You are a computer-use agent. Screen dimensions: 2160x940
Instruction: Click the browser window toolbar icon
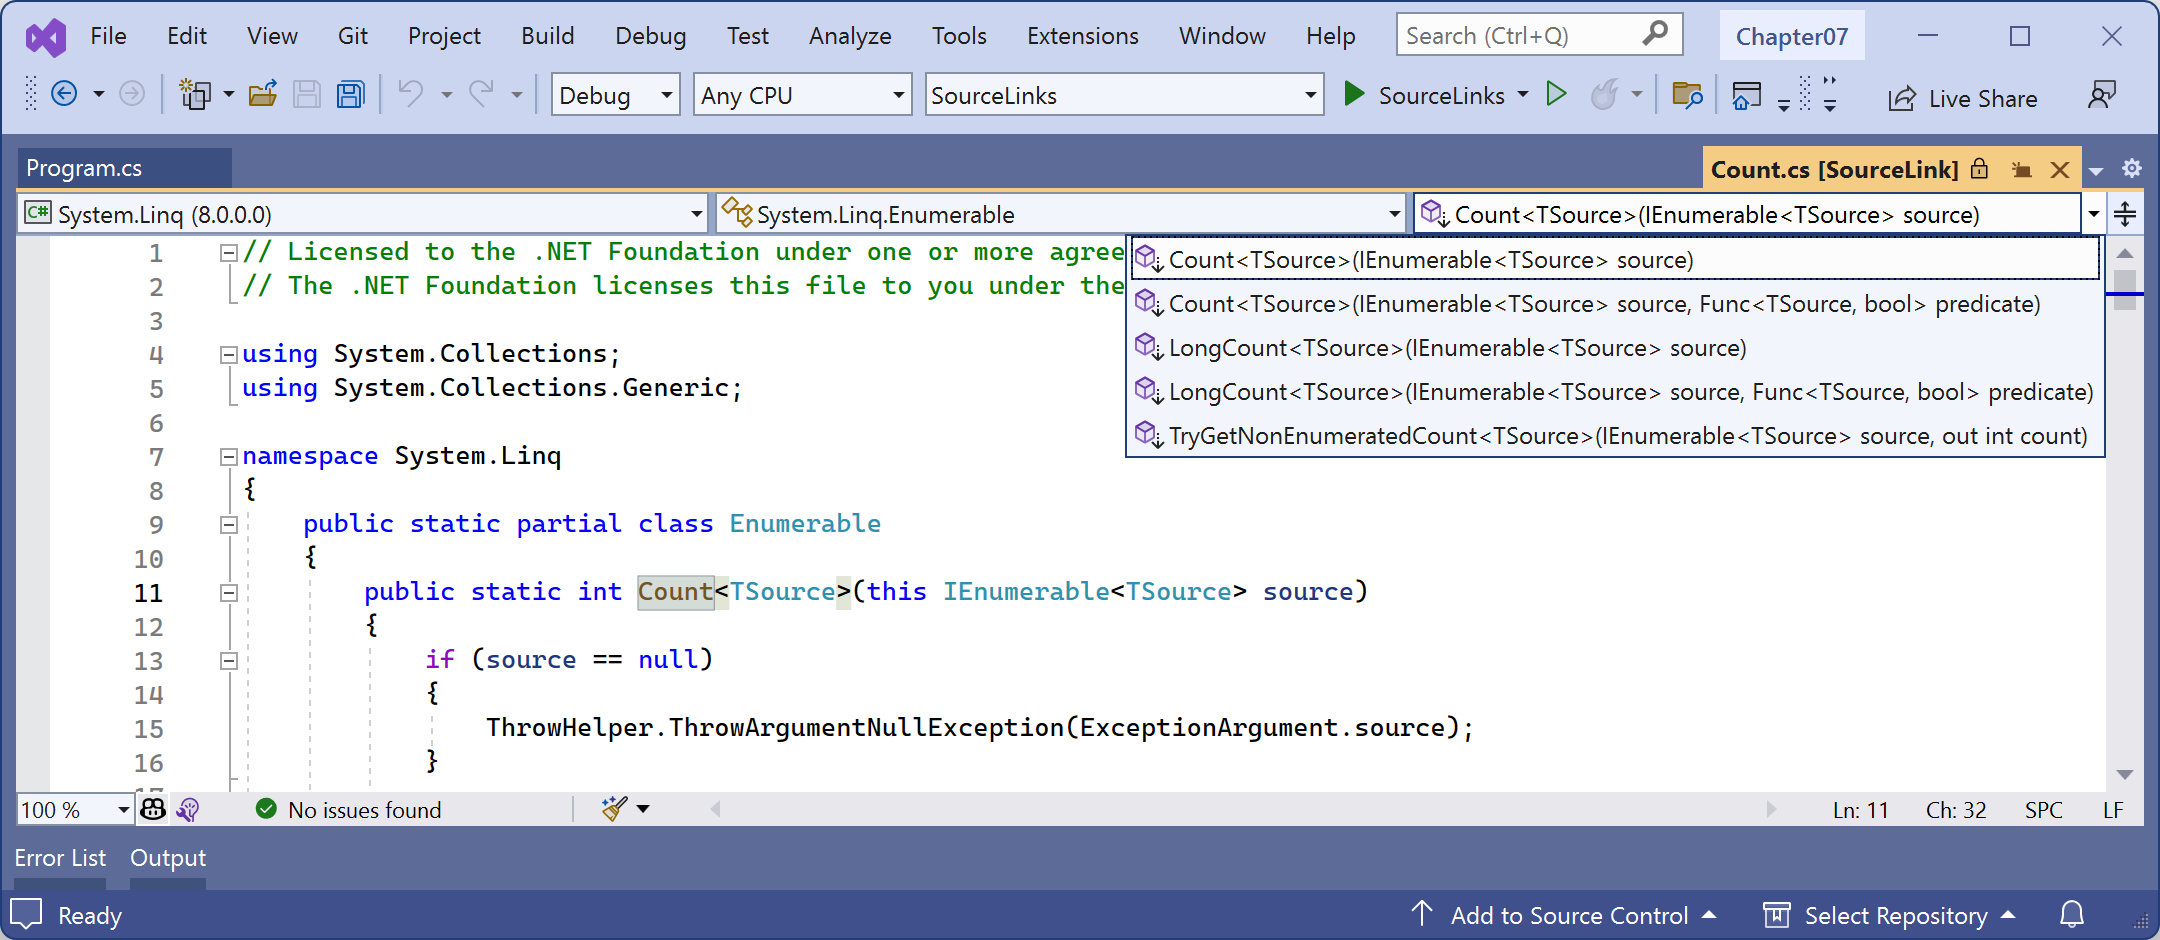(1747, 95)
